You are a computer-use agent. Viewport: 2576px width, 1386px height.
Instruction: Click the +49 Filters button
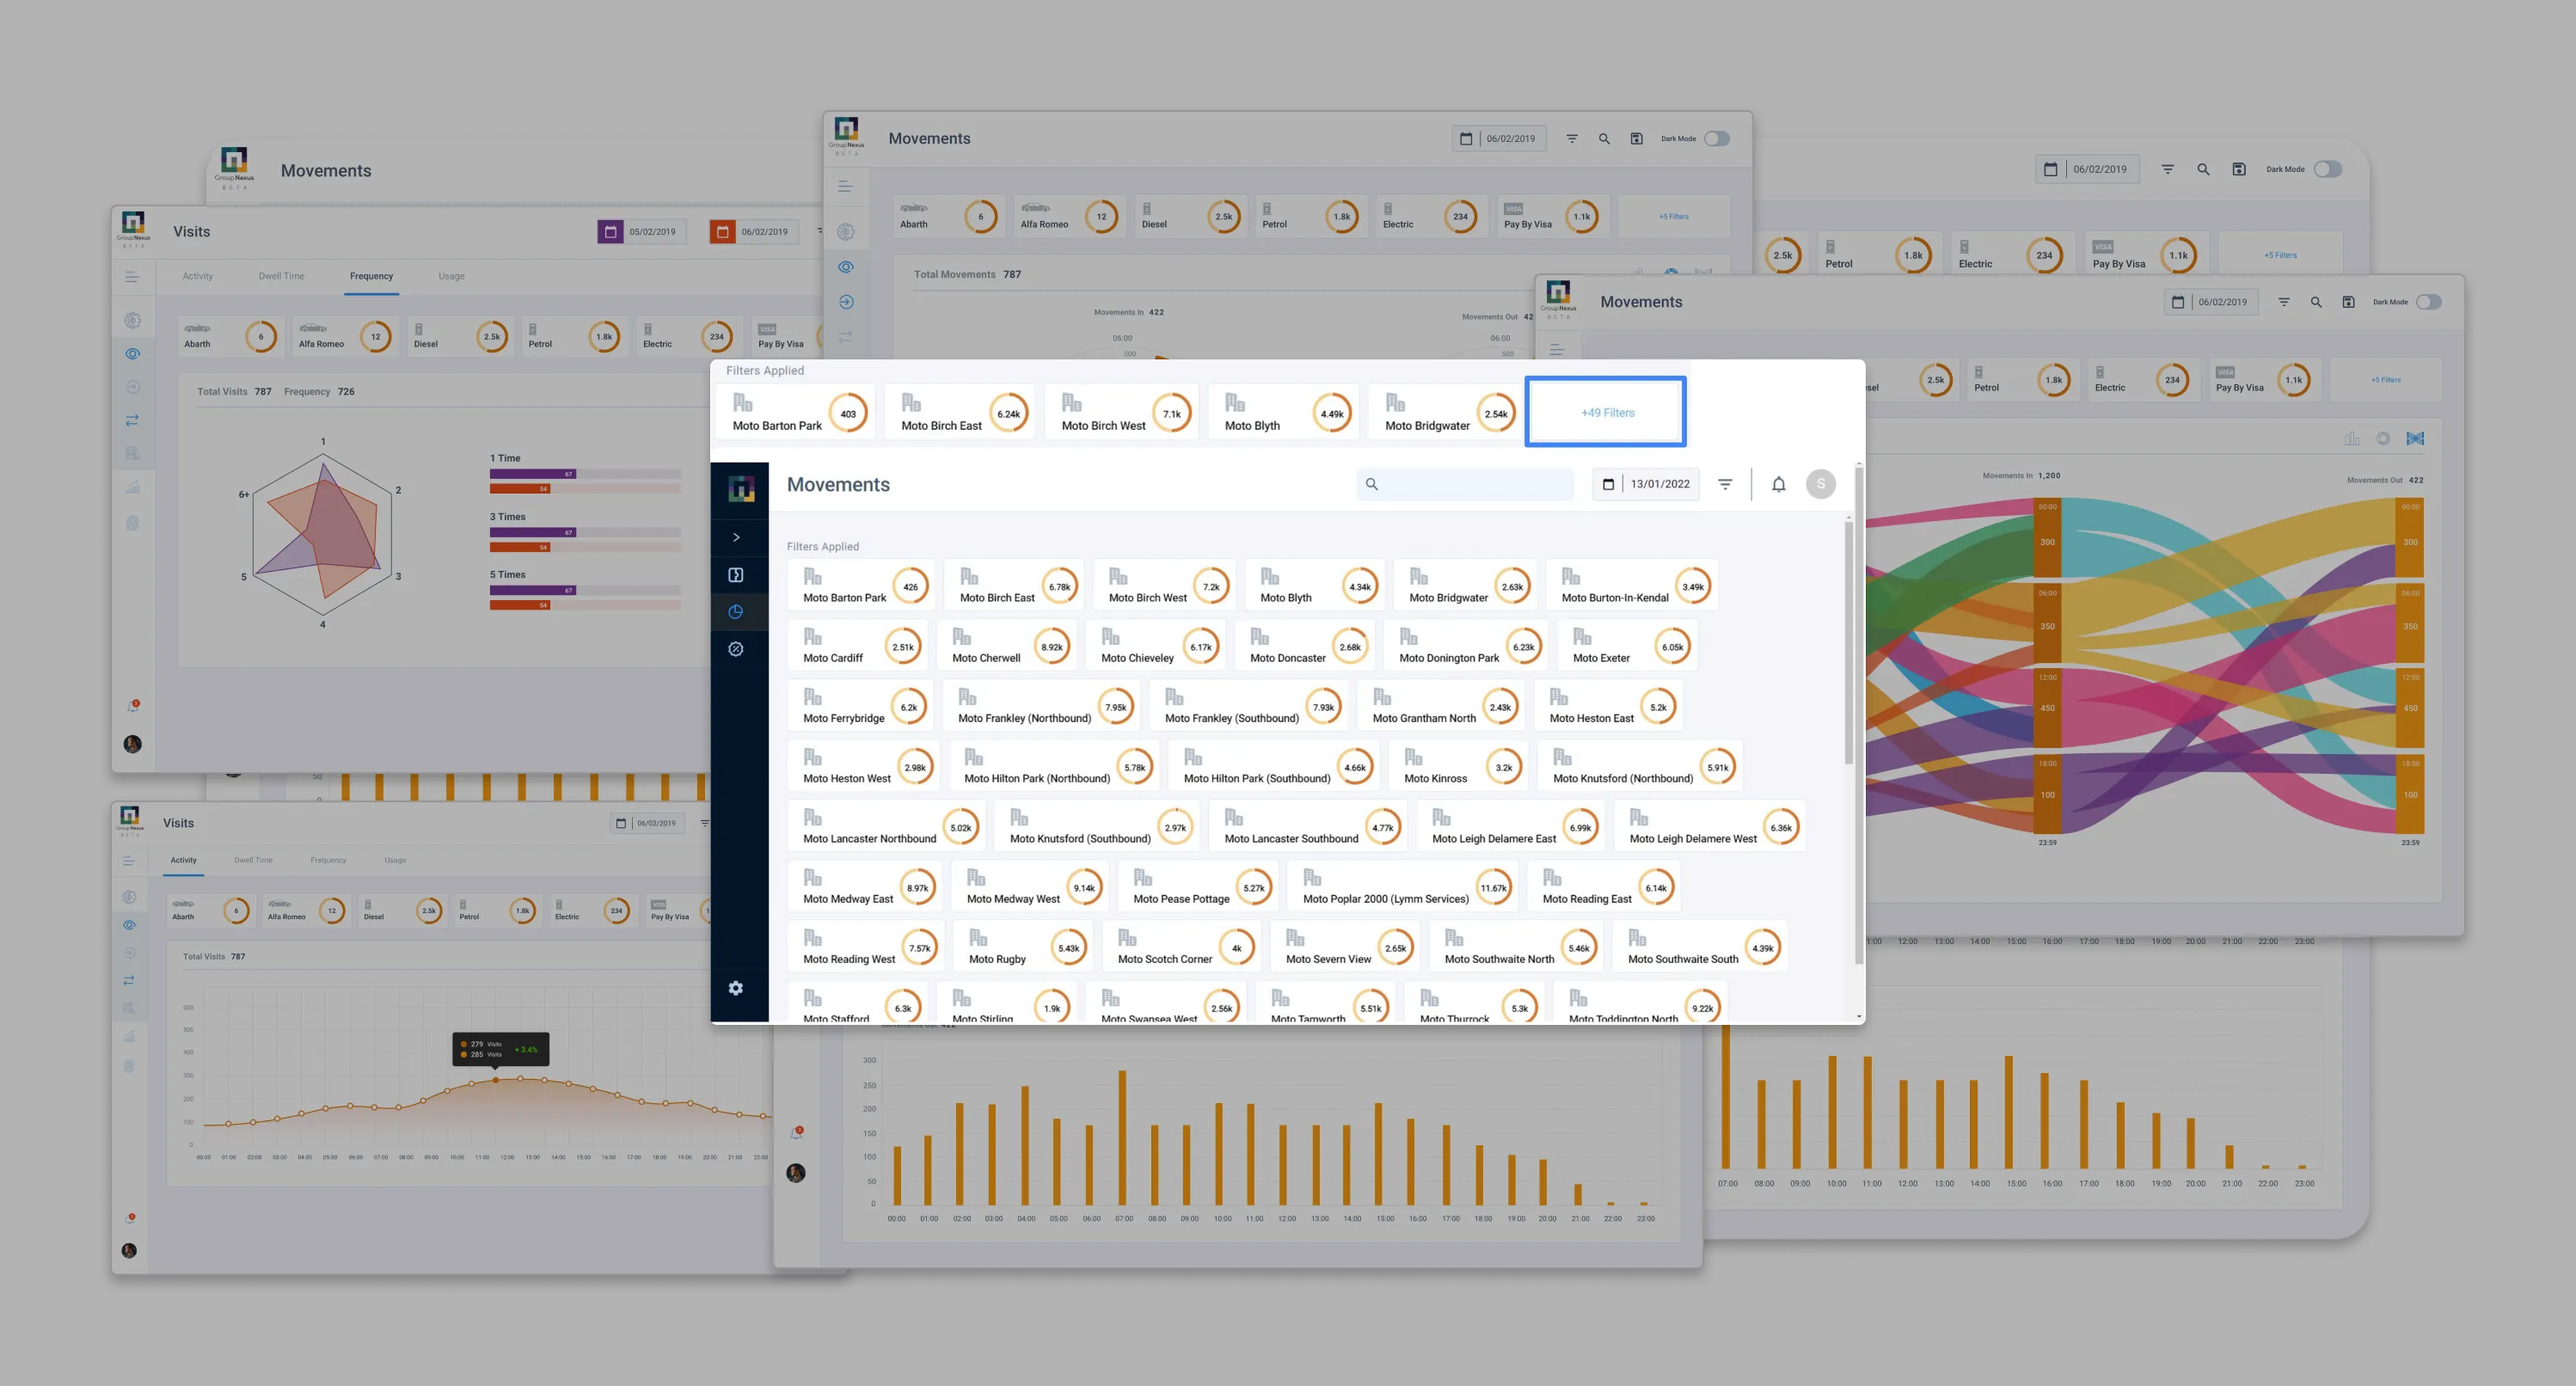(x=1606, y=412)
